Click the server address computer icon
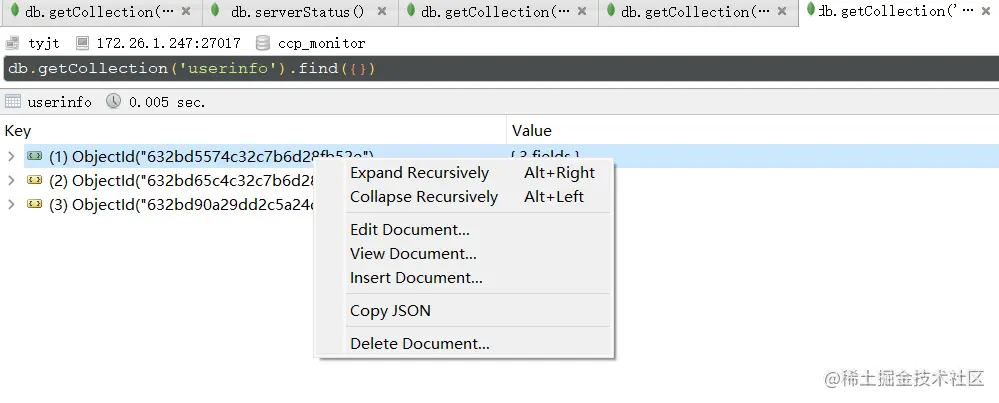The height and width of the screenshot is (403, 999). coord(83,44)
